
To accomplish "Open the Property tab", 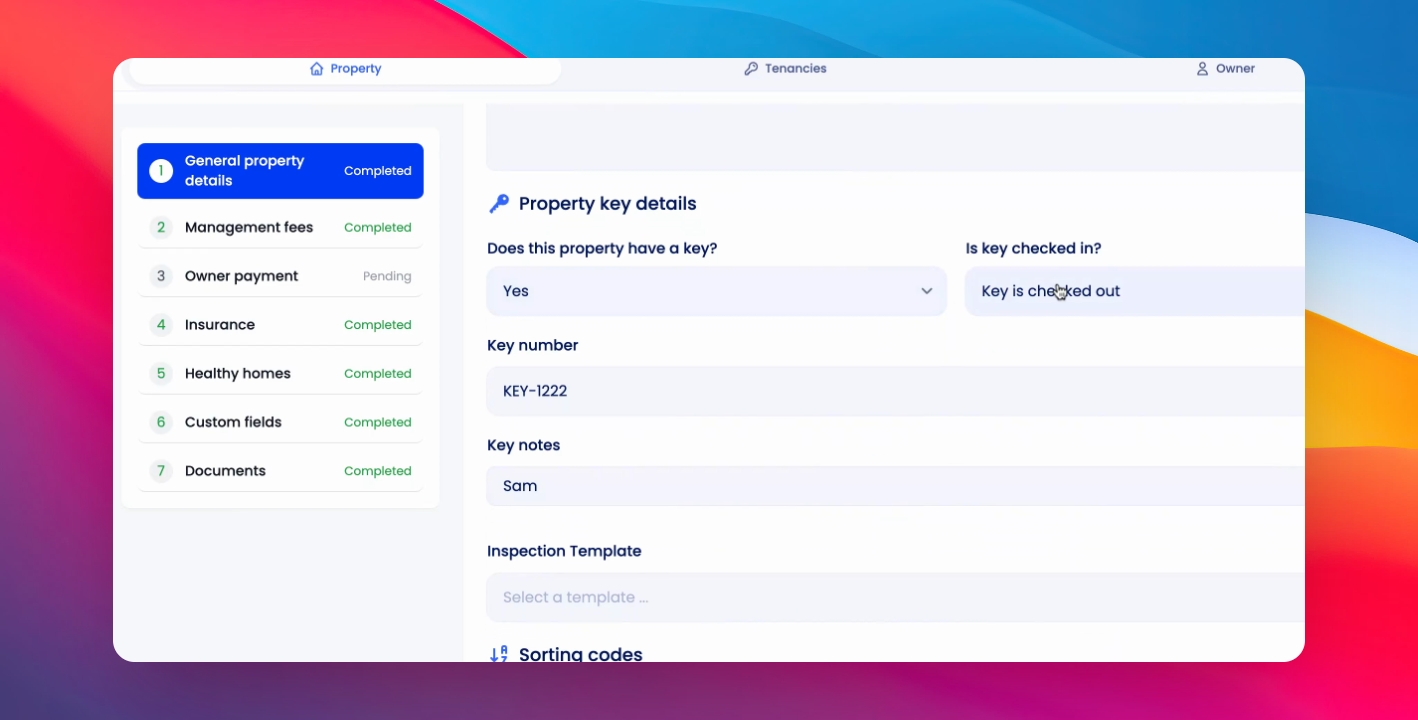I will coord(345,69).
